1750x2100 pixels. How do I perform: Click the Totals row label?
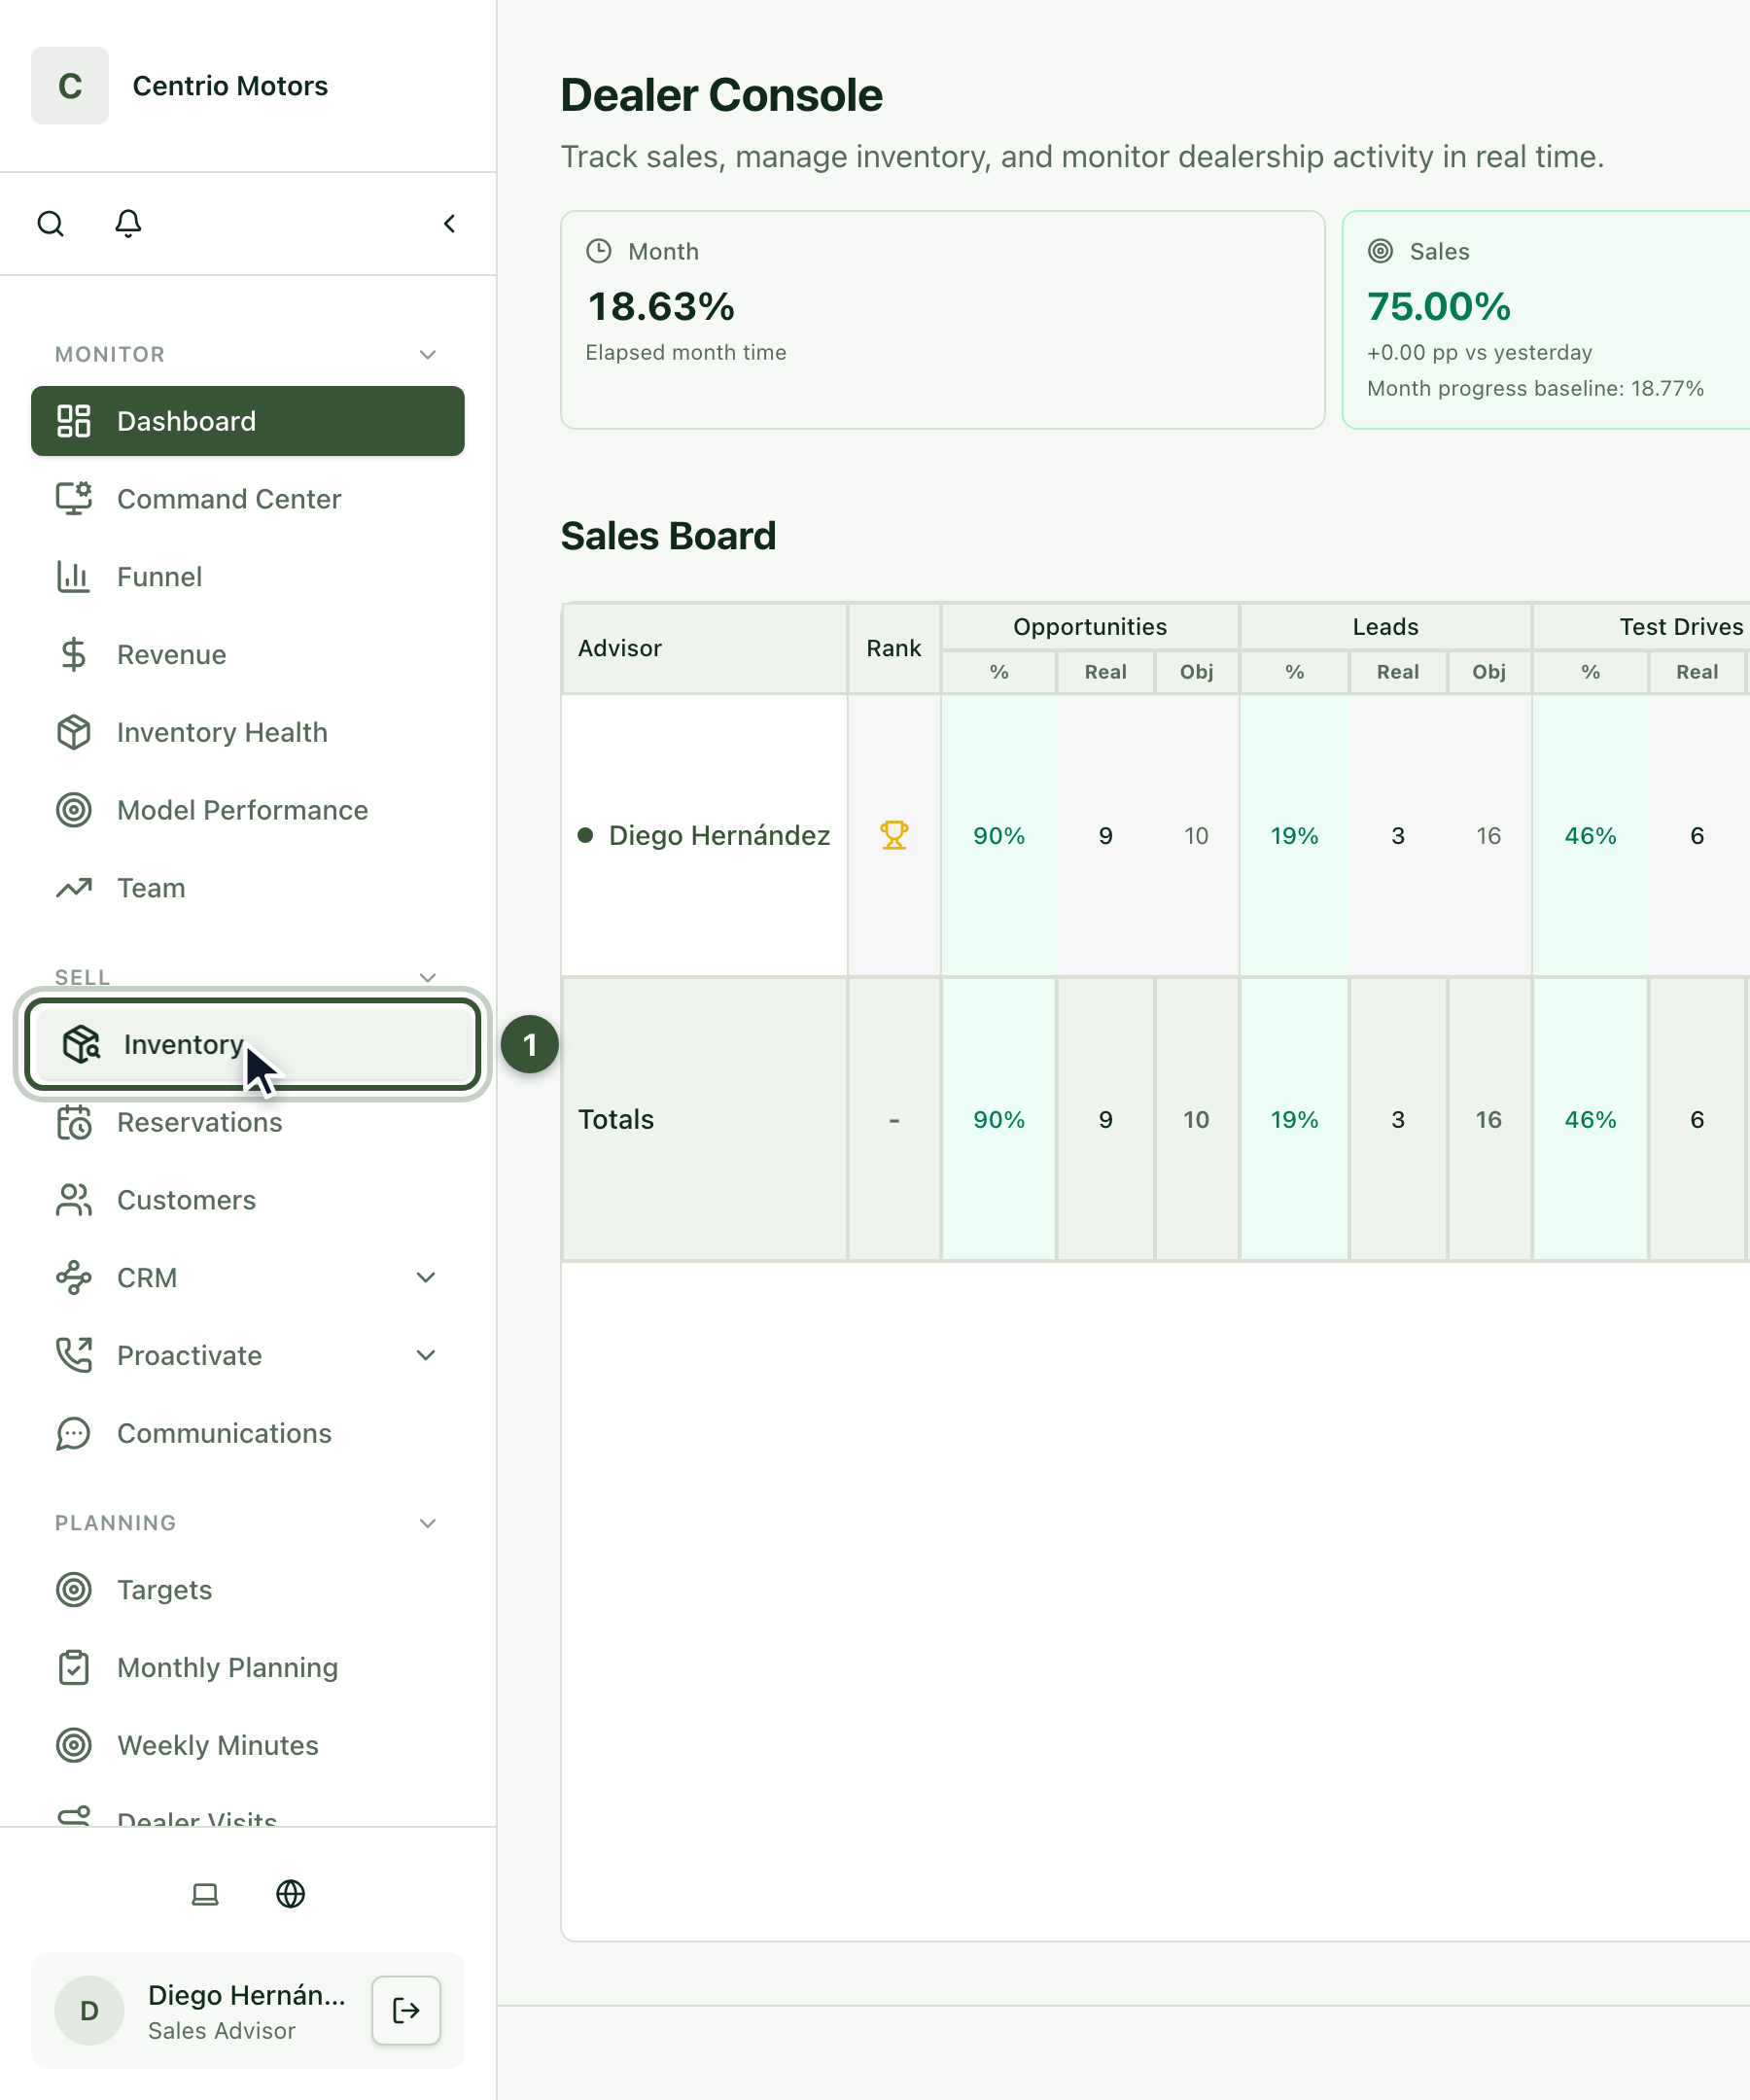click(x=616, y=1119)
